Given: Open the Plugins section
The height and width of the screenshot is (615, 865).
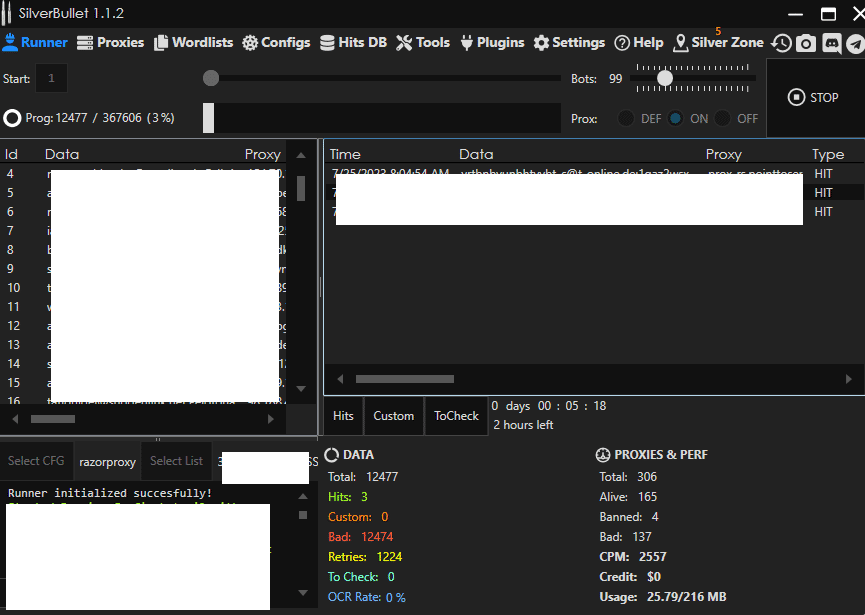Looking at the screenshot, I should click(x=491, y=43).
